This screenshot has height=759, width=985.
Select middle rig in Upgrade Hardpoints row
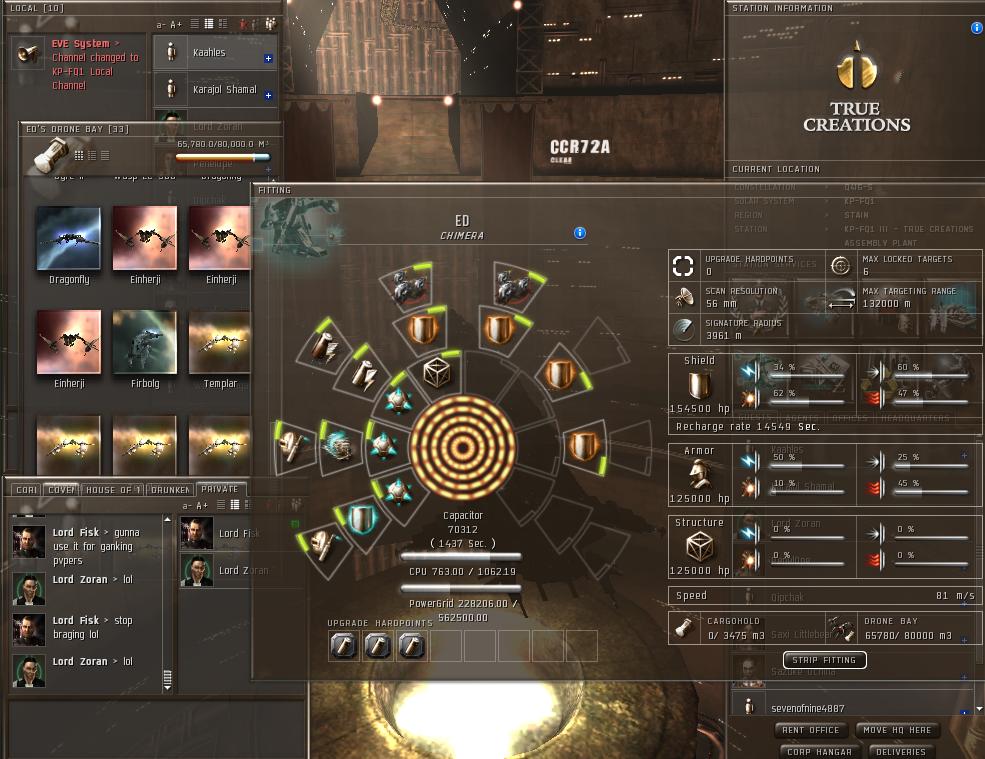[378, 645]
